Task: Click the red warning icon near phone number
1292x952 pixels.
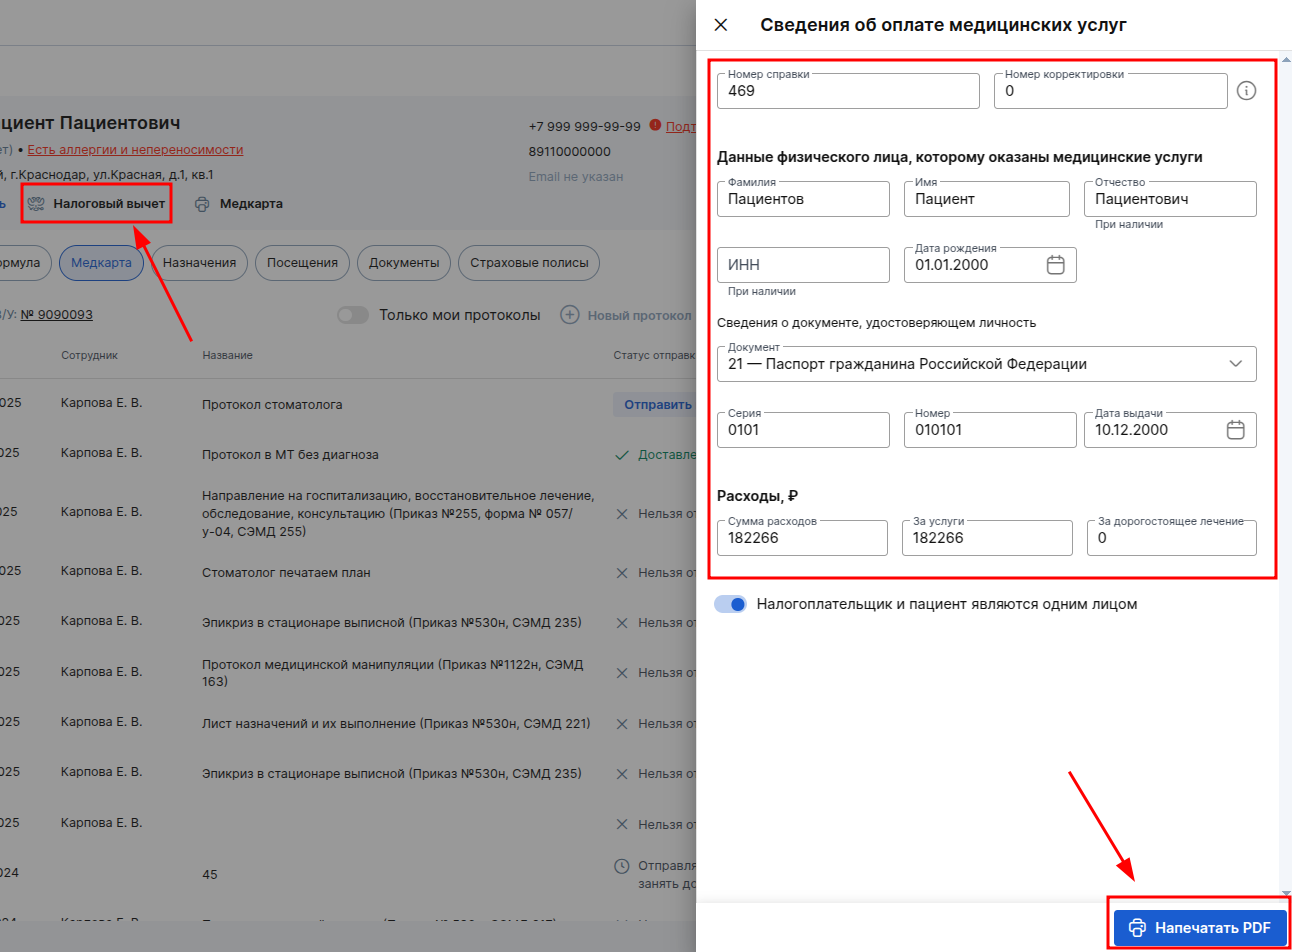Action: pyautogui.click(x=655, y=126)
